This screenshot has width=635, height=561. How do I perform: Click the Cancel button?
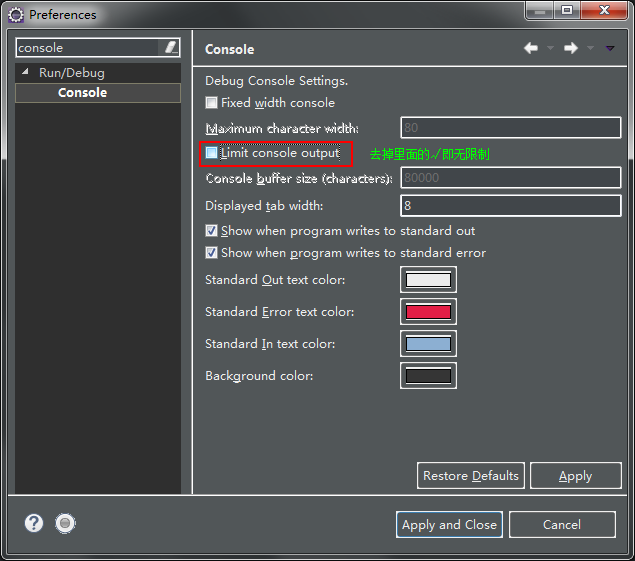pyautogui.click(x=562, y=525)
